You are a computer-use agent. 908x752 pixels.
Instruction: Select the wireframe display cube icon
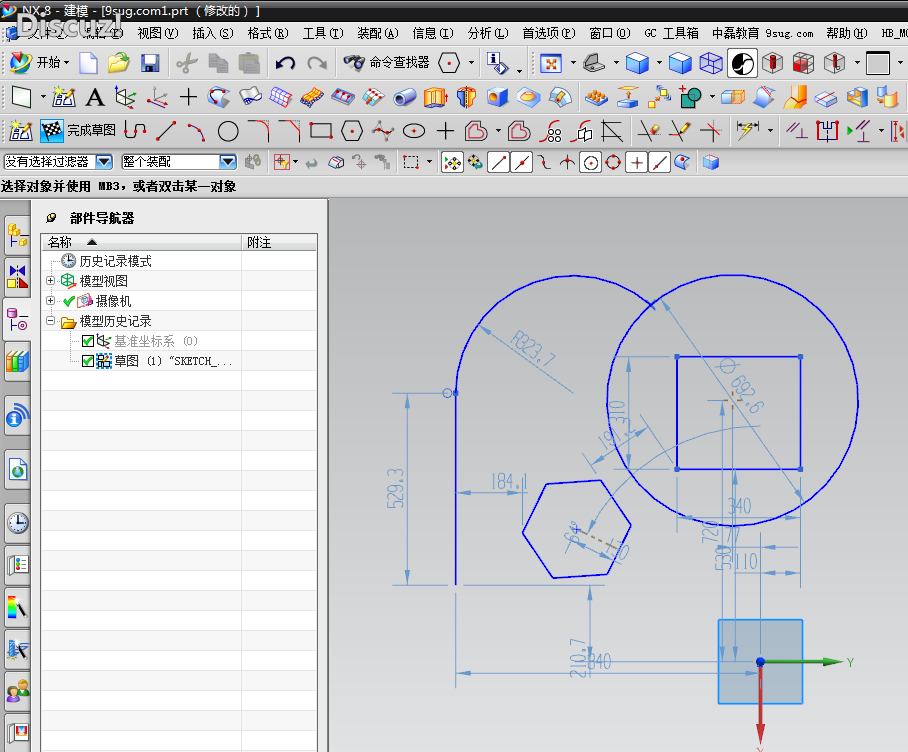(711, 63)
